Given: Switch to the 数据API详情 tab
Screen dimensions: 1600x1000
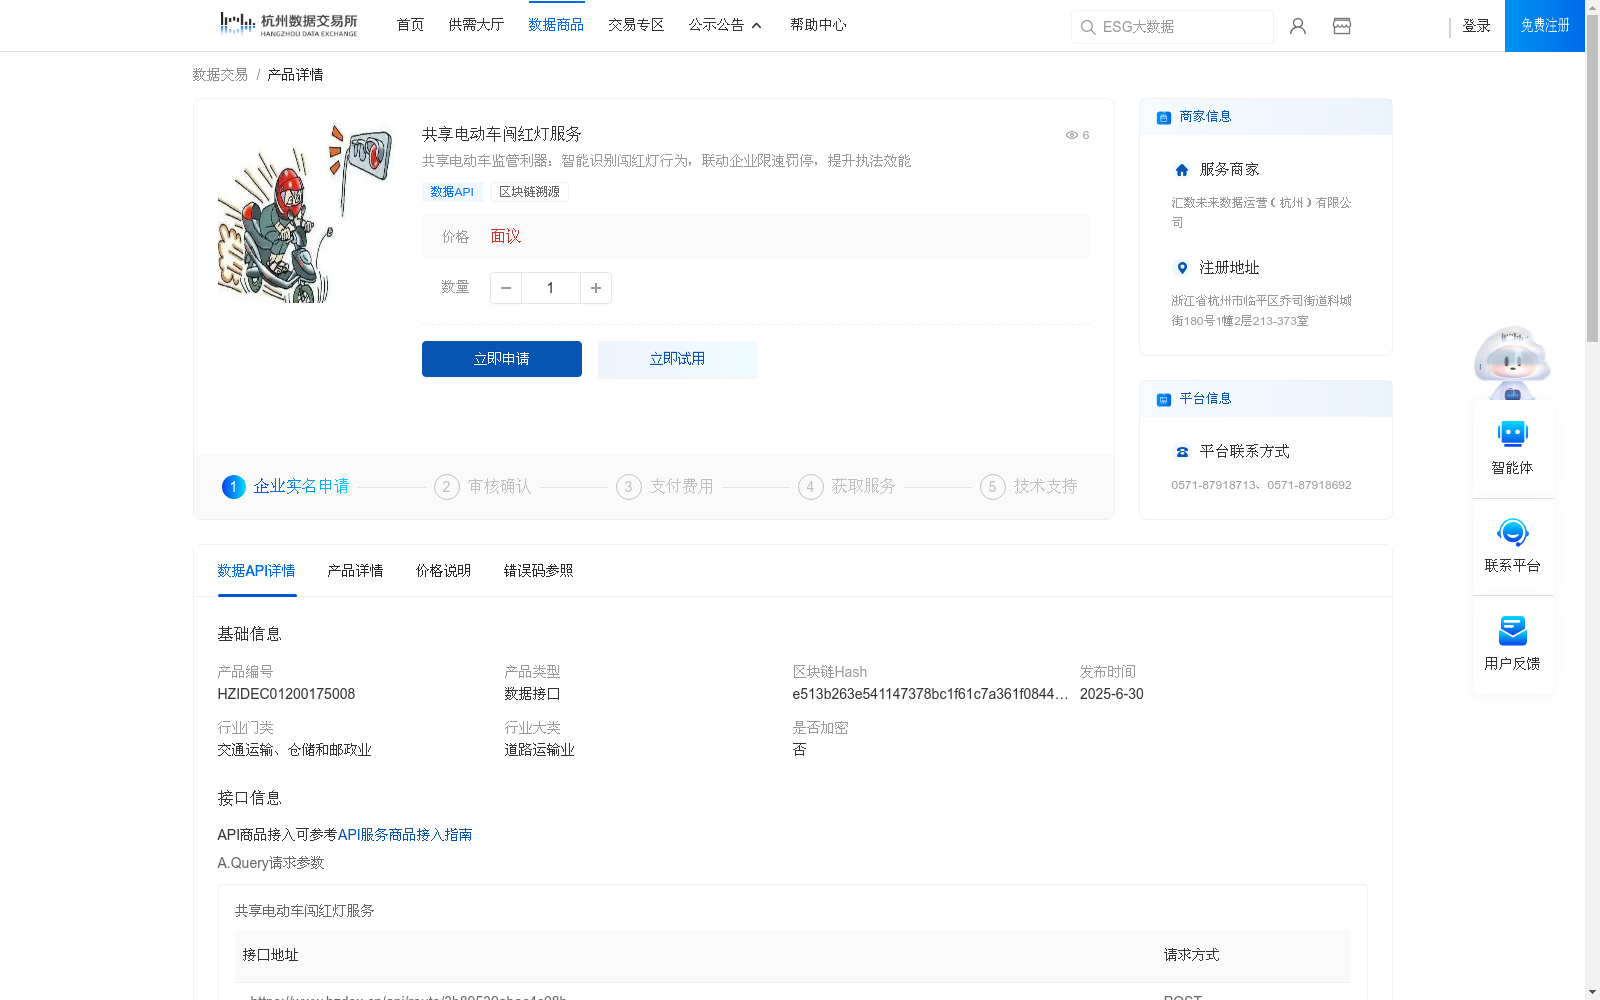Looking at the screenshot, I should [256, 571].
